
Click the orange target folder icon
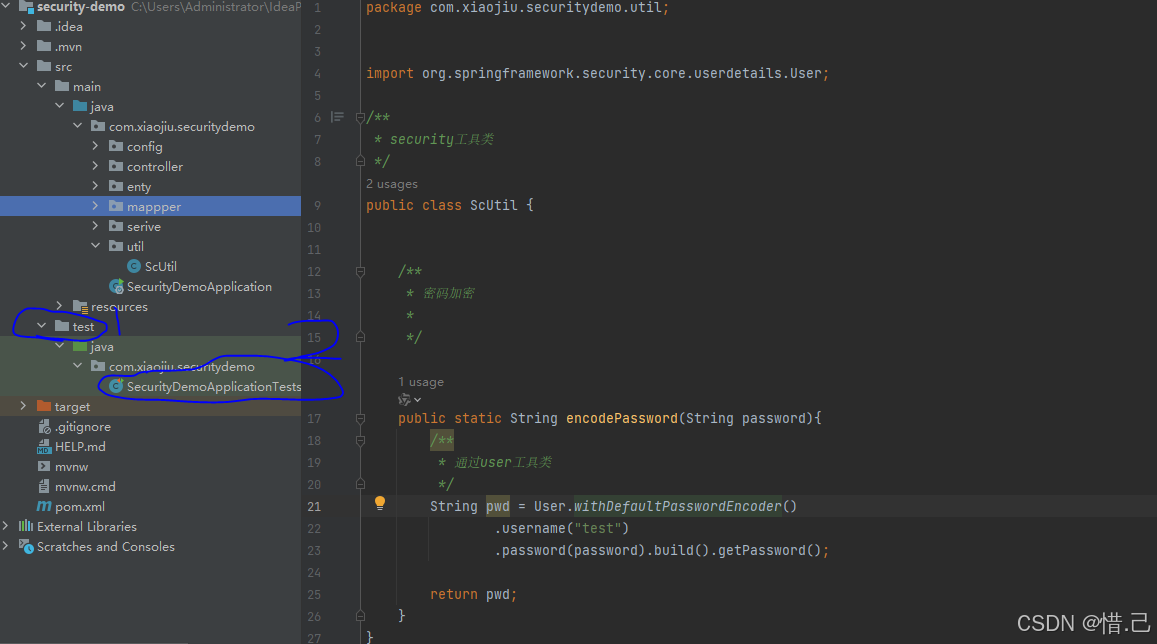[x=44, y=406]
